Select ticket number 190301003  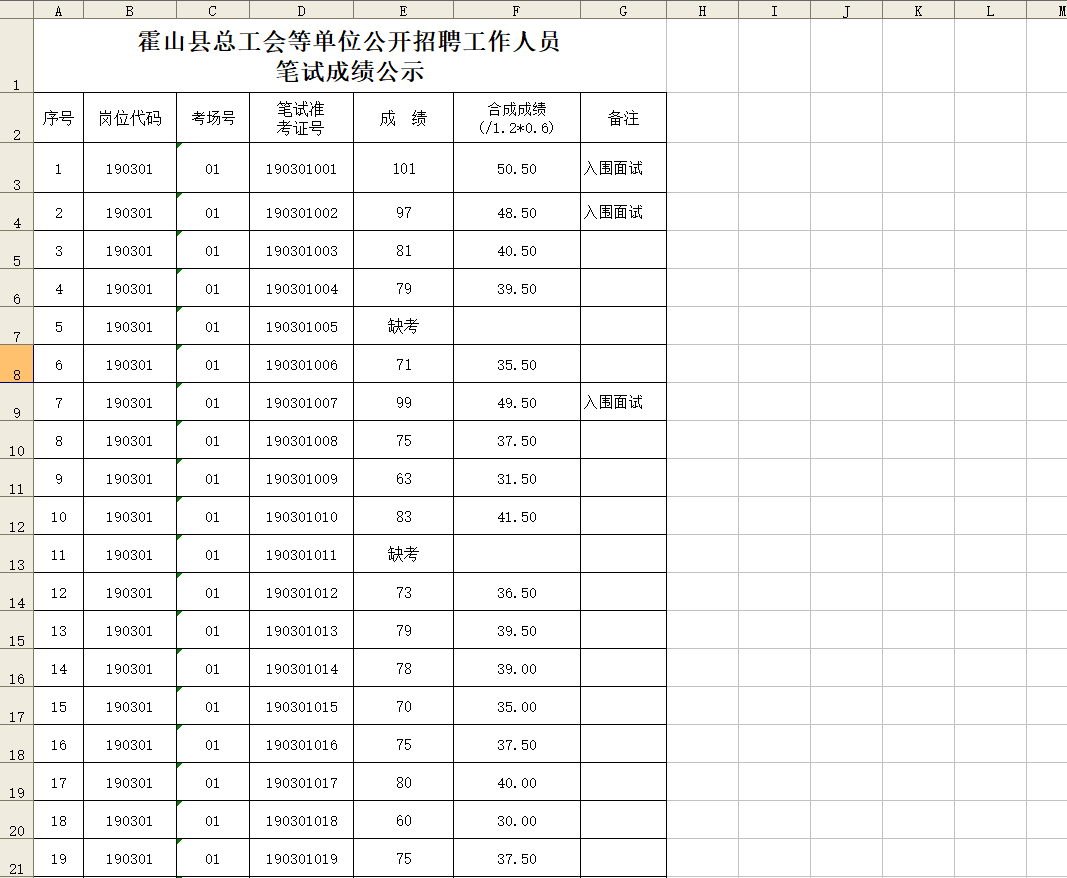301,251
